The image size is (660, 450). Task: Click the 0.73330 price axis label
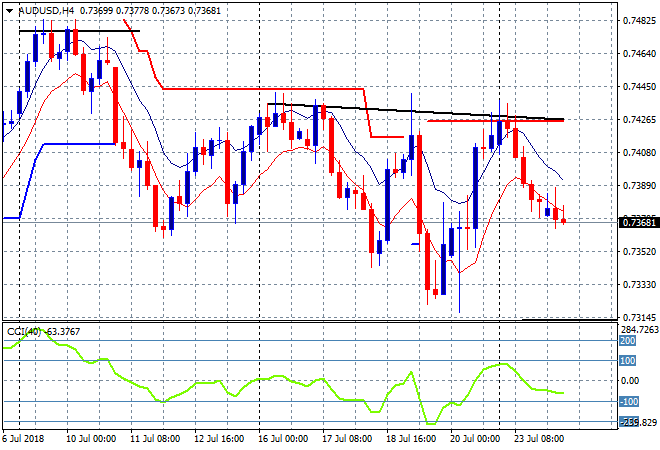[x=639, y=285]
